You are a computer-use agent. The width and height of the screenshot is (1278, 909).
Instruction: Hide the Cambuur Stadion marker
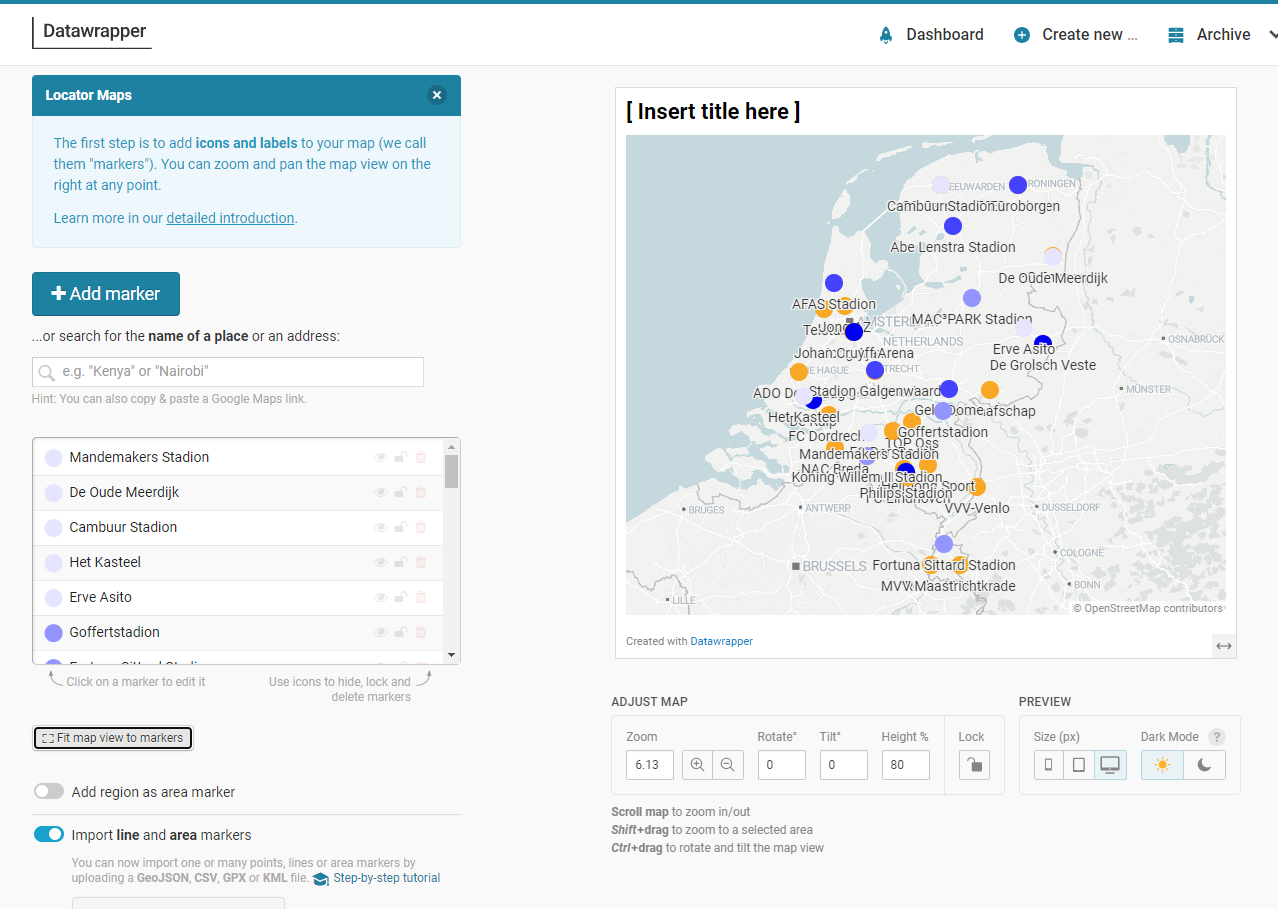coord(381,527)
